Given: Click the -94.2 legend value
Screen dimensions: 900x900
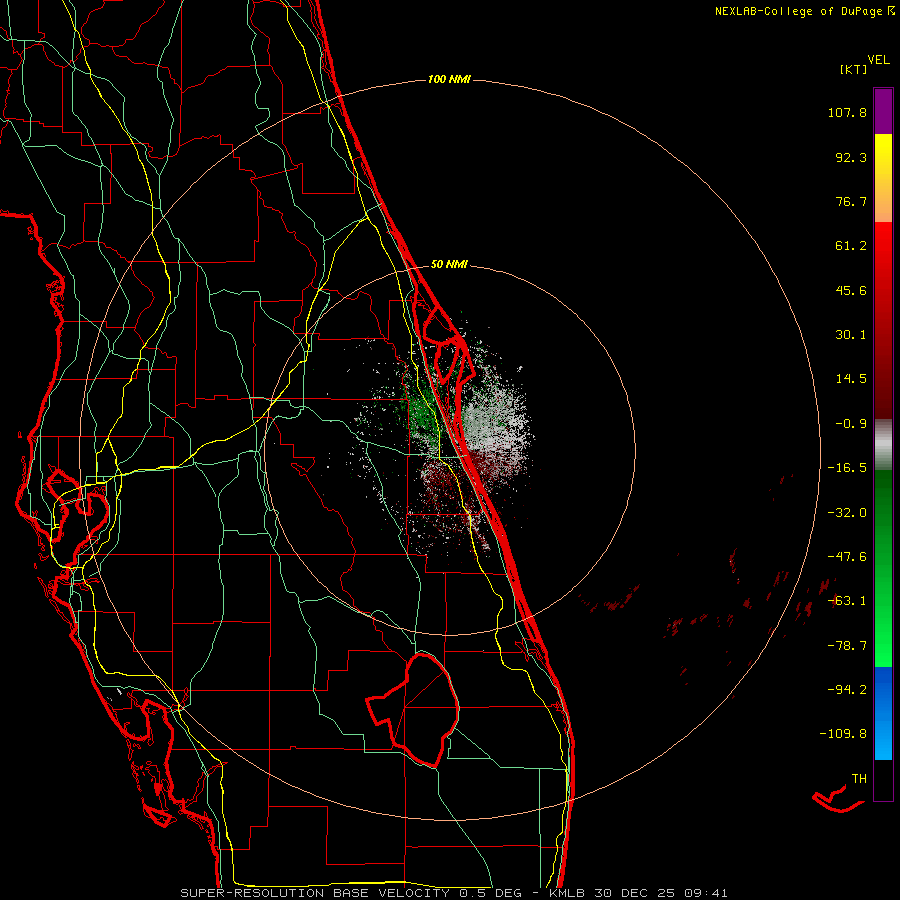Looking at the screenshot, I should (847, 690).
